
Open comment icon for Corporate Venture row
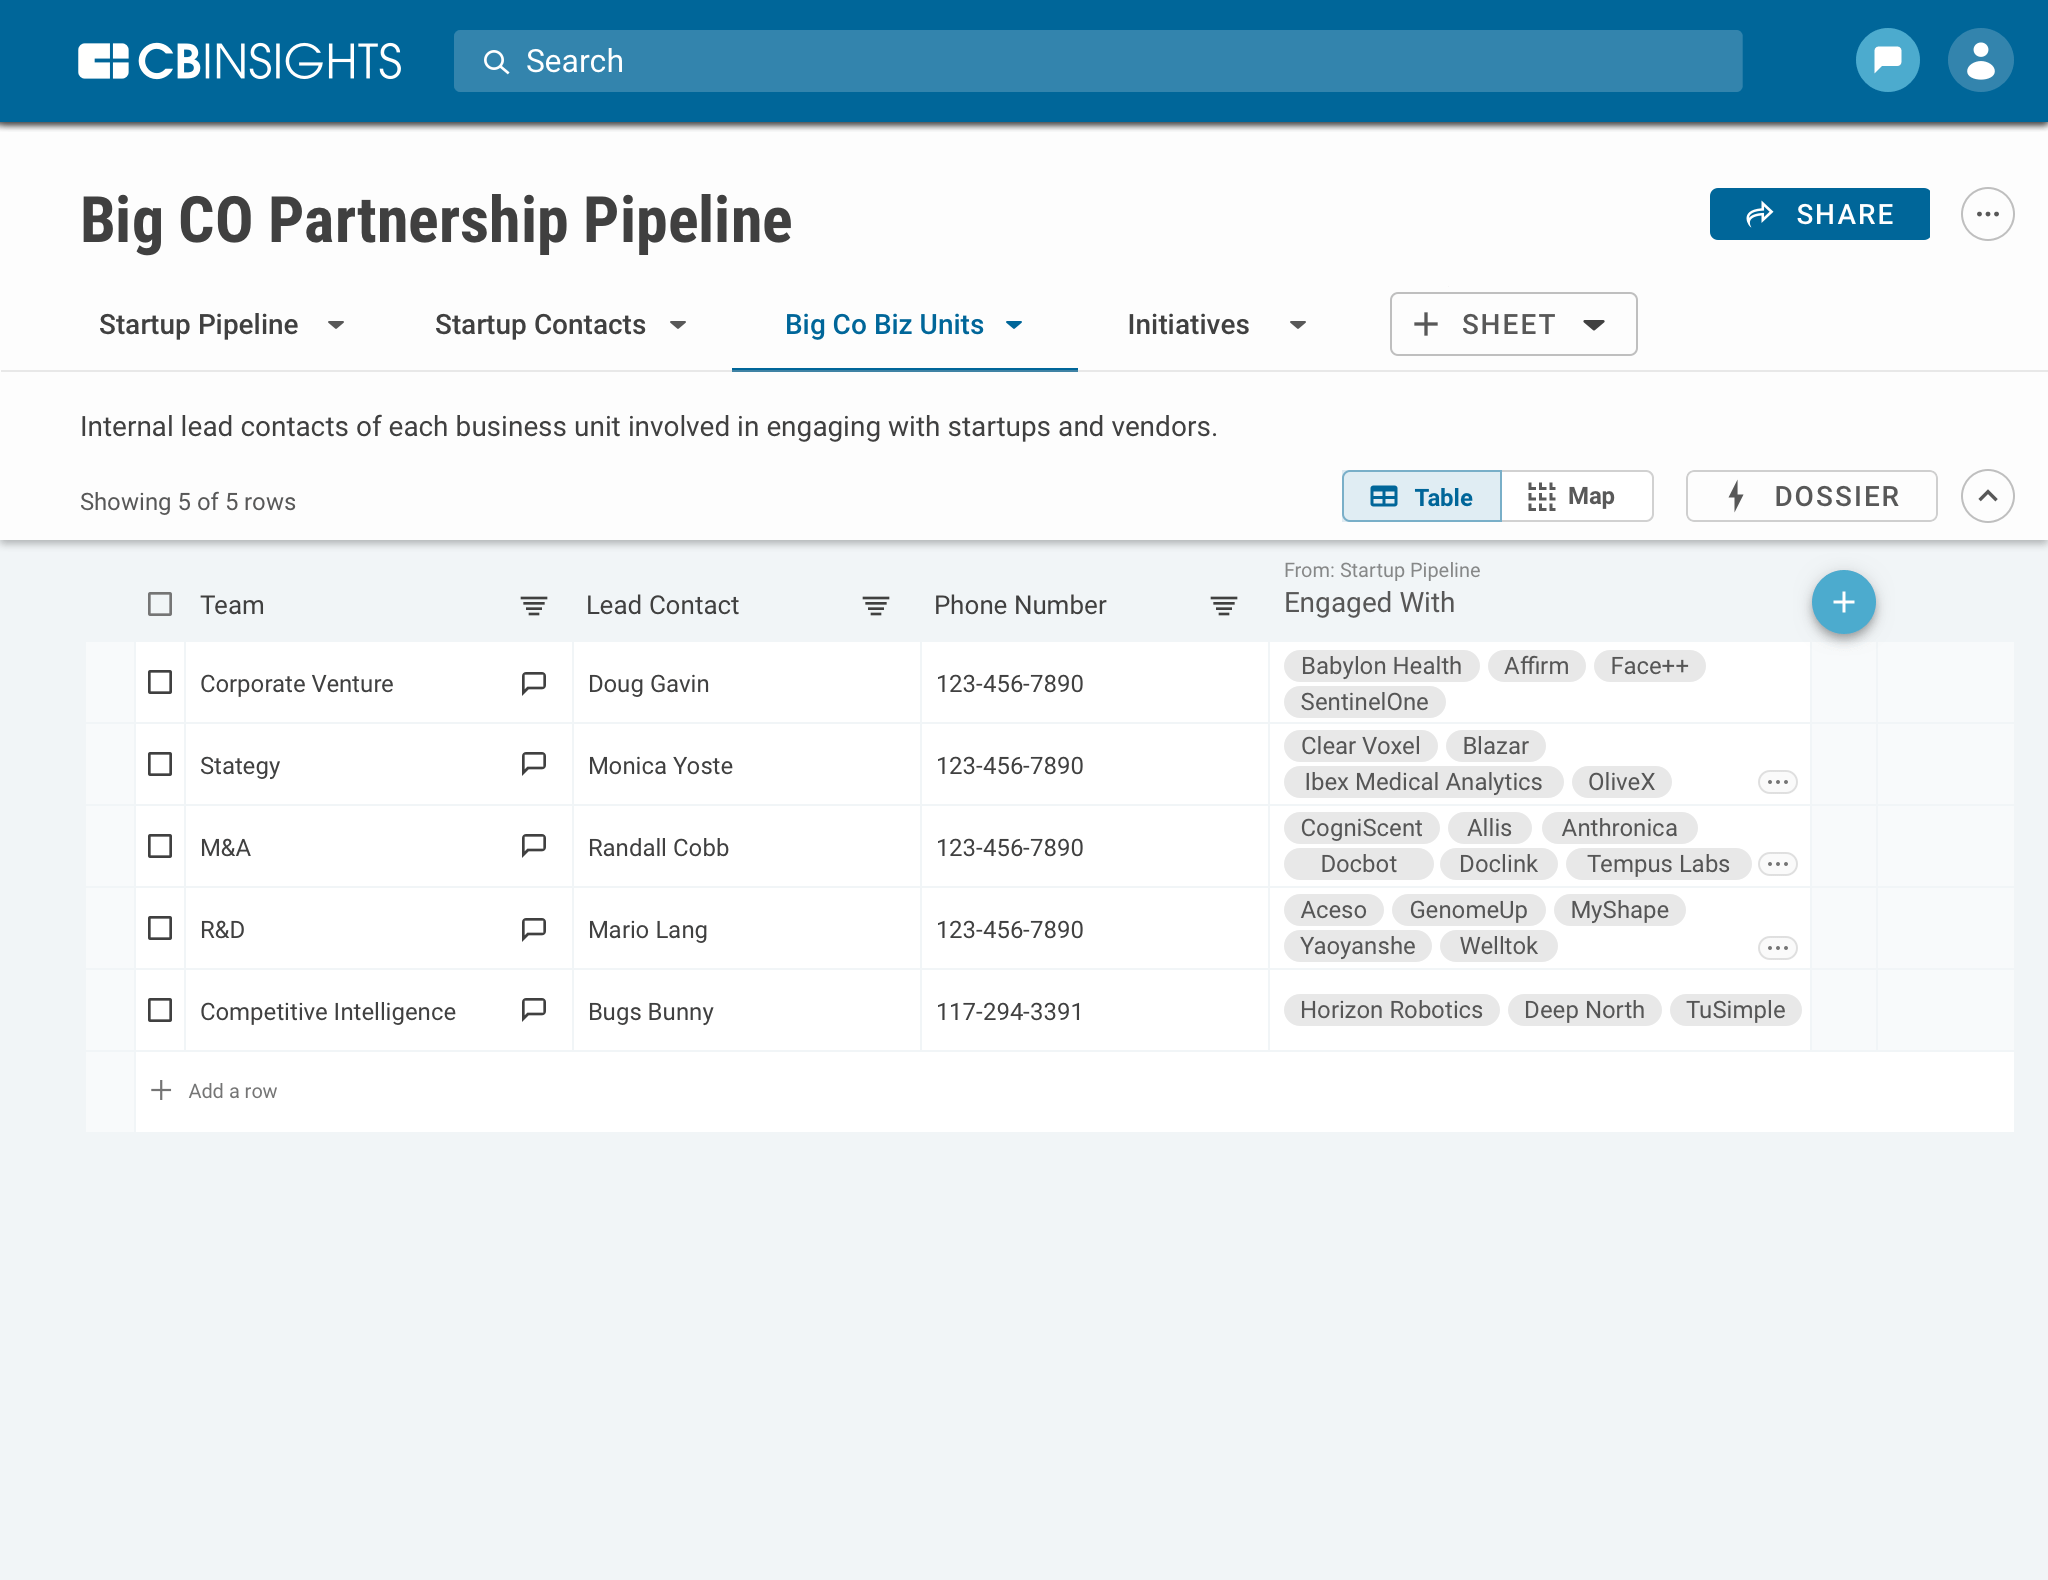click(533, 683)
